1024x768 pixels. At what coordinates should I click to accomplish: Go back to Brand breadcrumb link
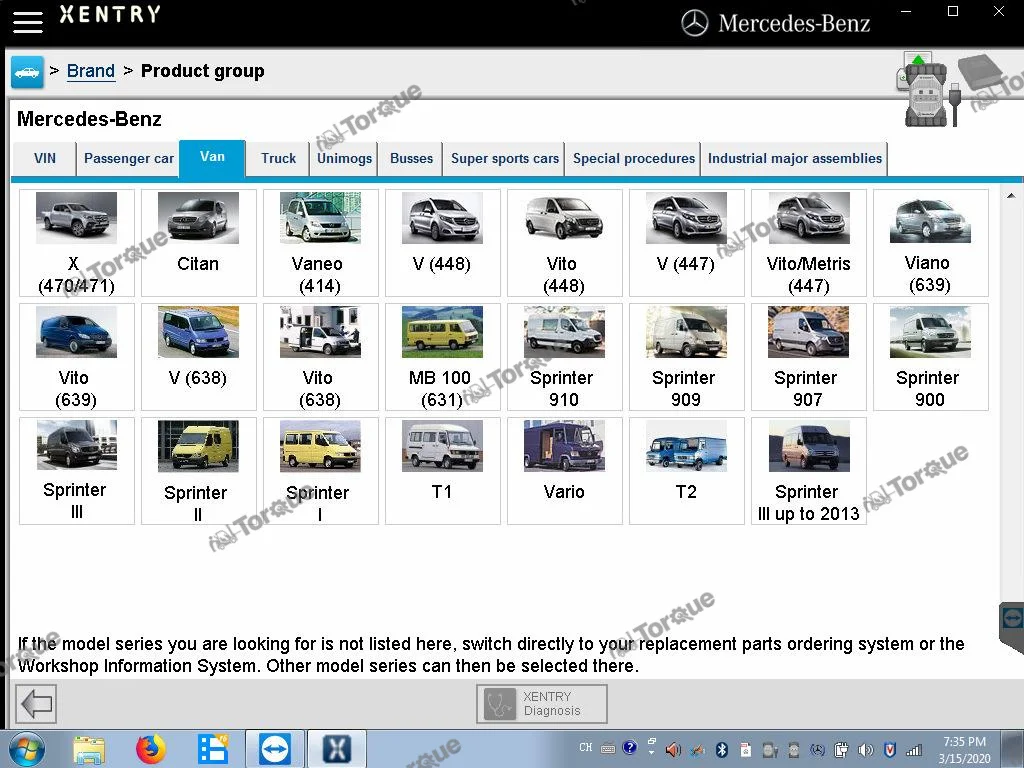(x=91, y=71)
